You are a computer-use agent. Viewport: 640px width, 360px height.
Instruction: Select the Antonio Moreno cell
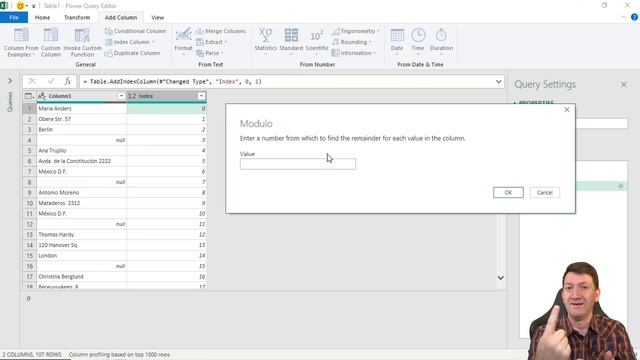tap(82, 193)
